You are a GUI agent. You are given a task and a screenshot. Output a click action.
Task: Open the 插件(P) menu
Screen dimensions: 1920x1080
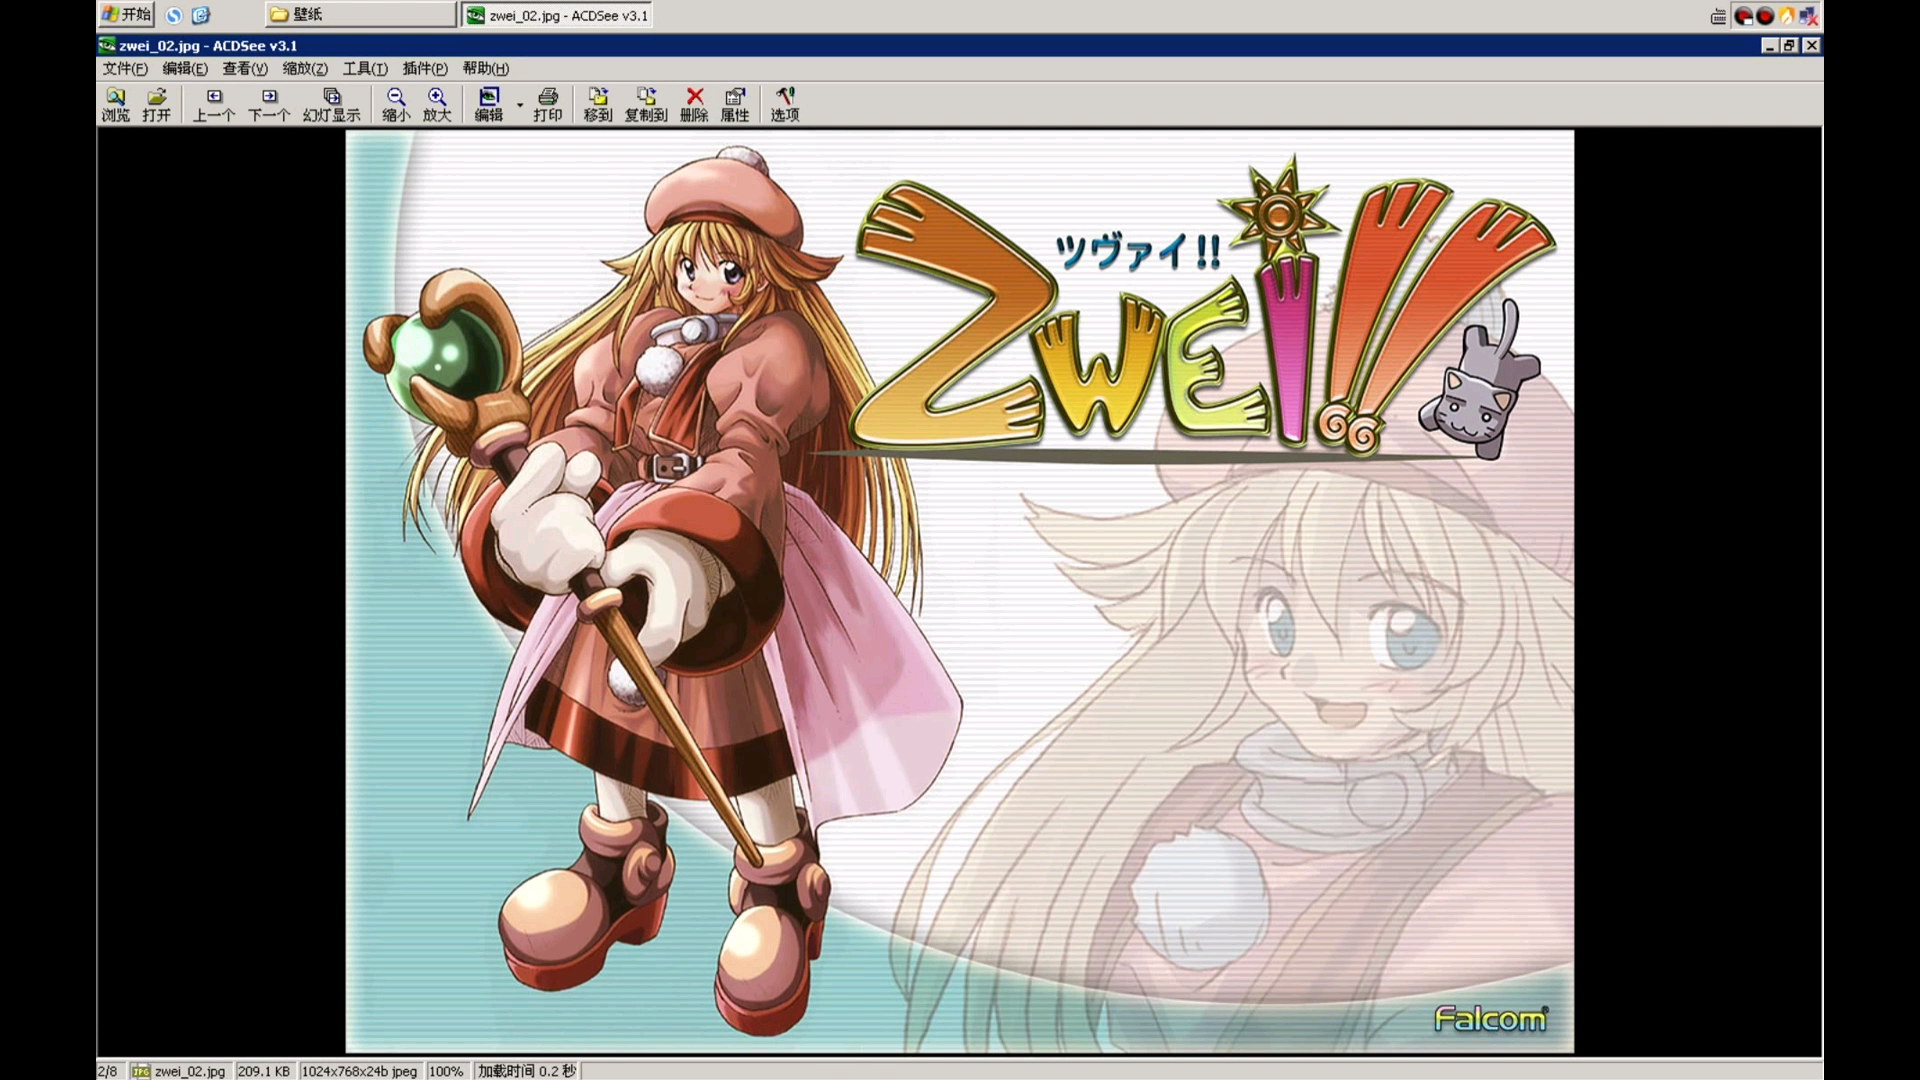425,68
